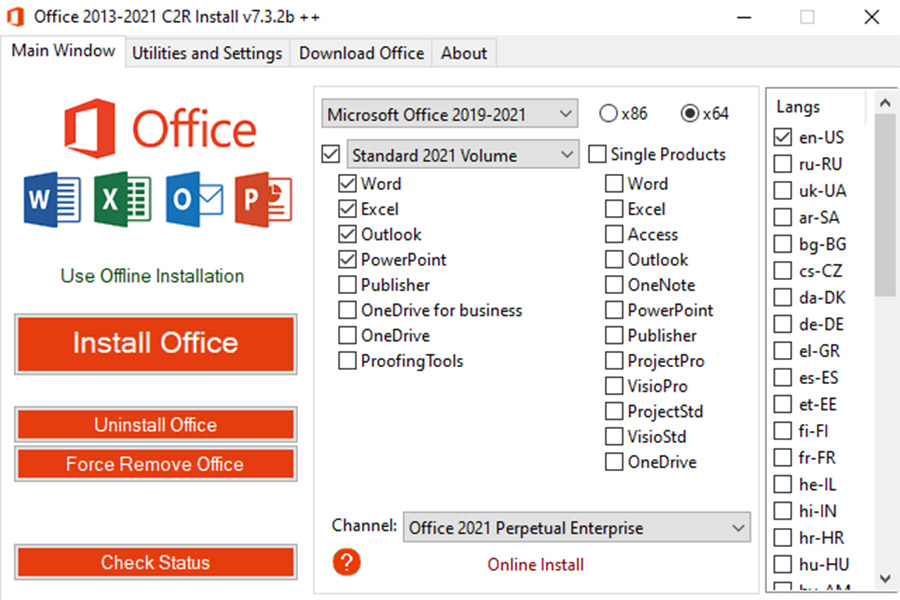900x600 pixels.
Task: Check the bg-BG language
Action: (782, 244)
